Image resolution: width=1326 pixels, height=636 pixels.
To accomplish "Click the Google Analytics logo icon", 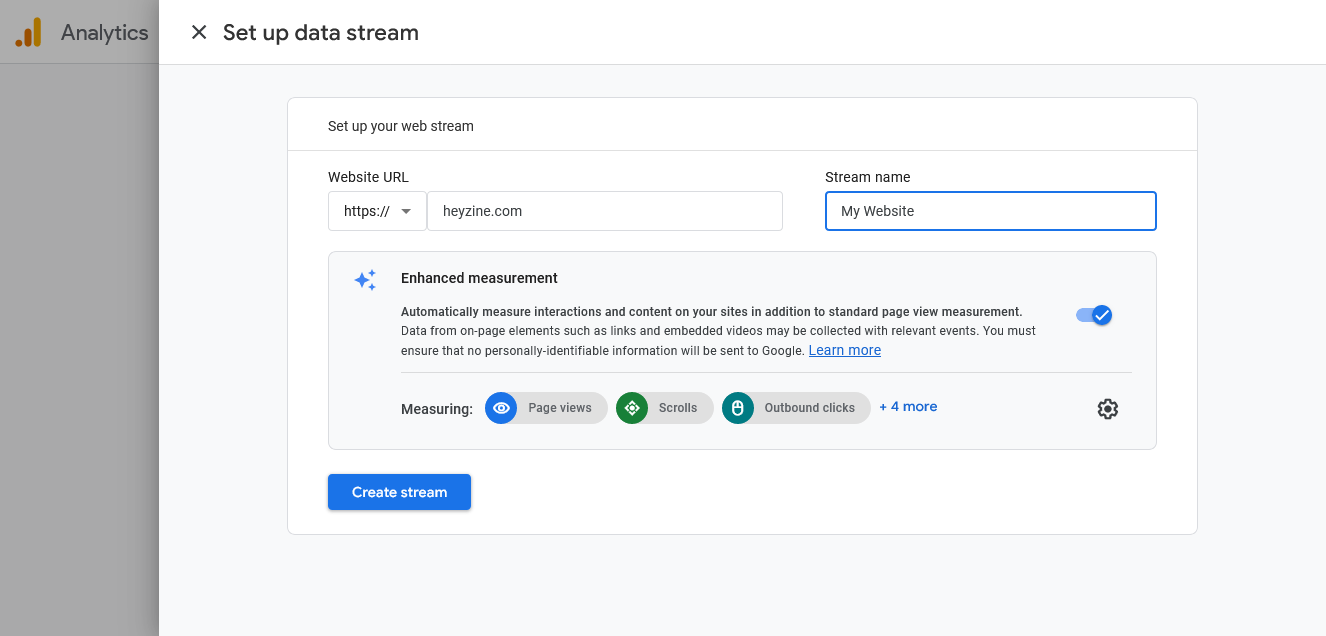I will pos(29,32).
